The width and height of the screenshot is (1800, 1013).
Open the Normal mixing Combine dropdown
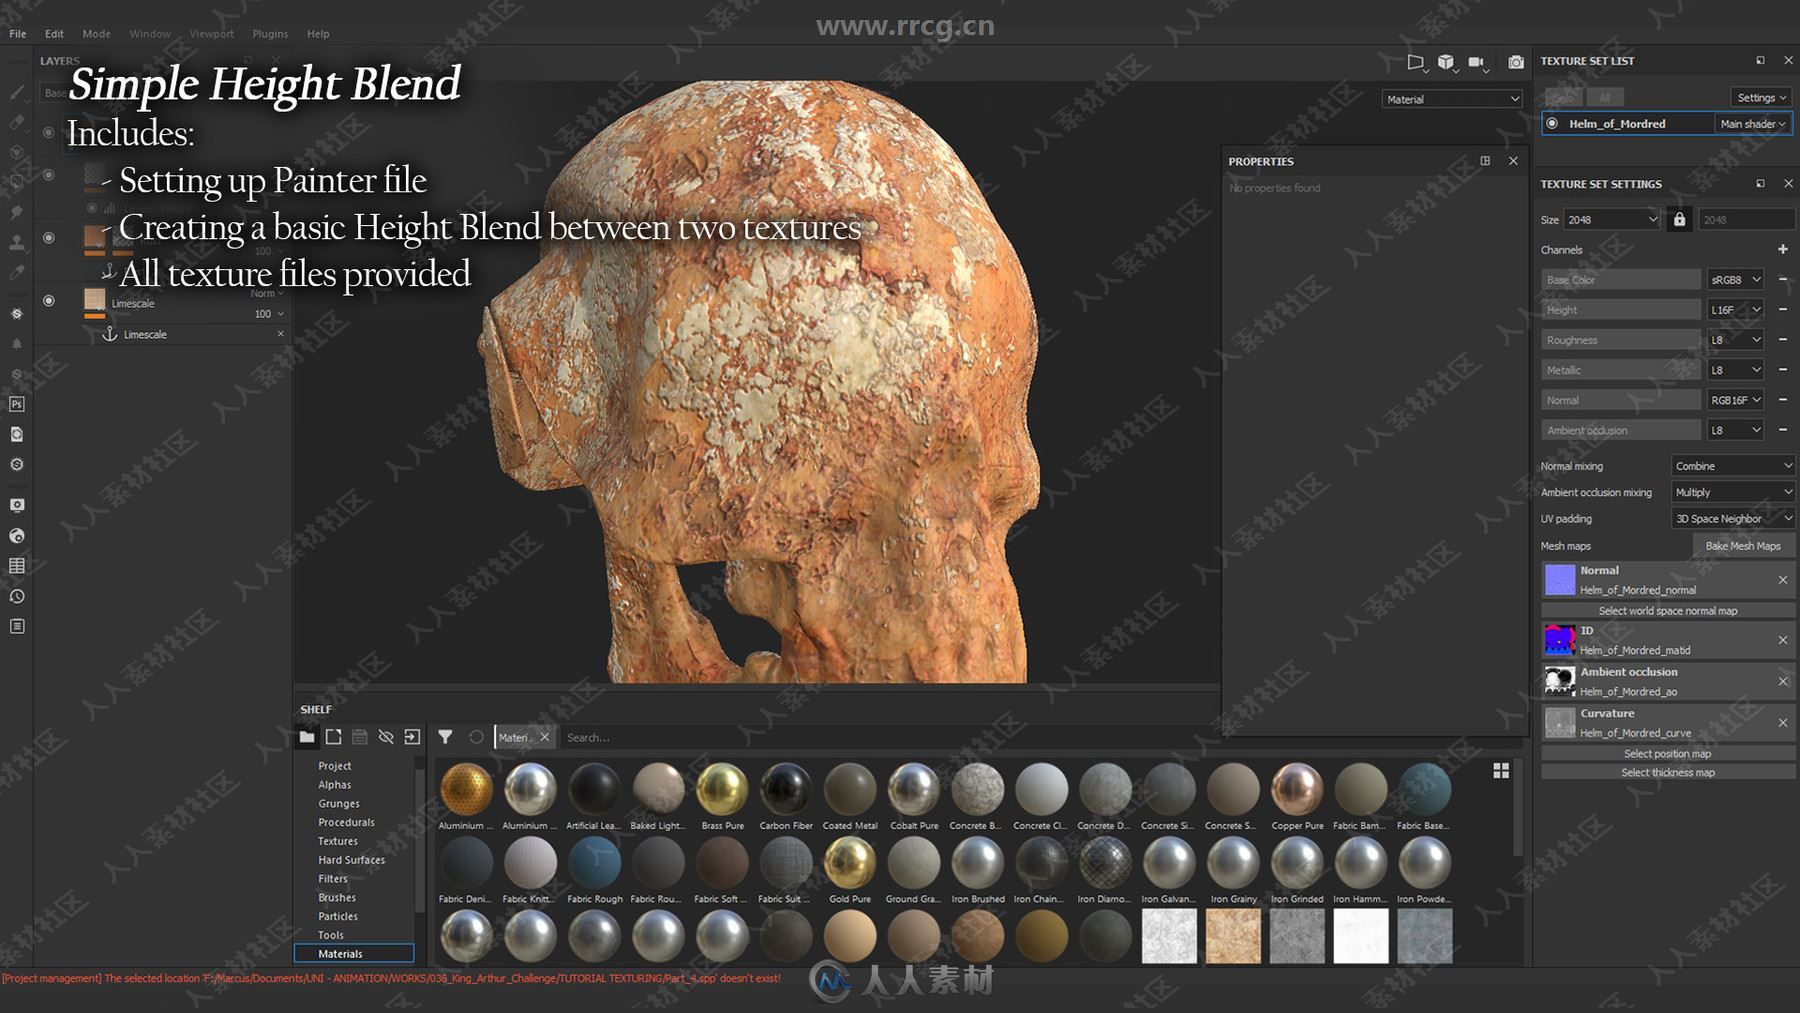[1733, 466]
